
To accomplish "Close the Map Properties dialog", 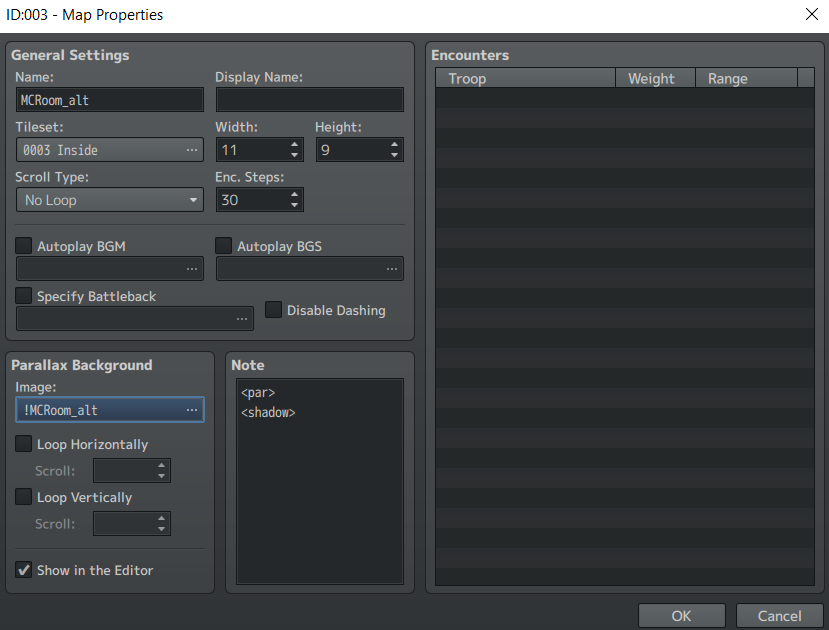I will (812, 14).
